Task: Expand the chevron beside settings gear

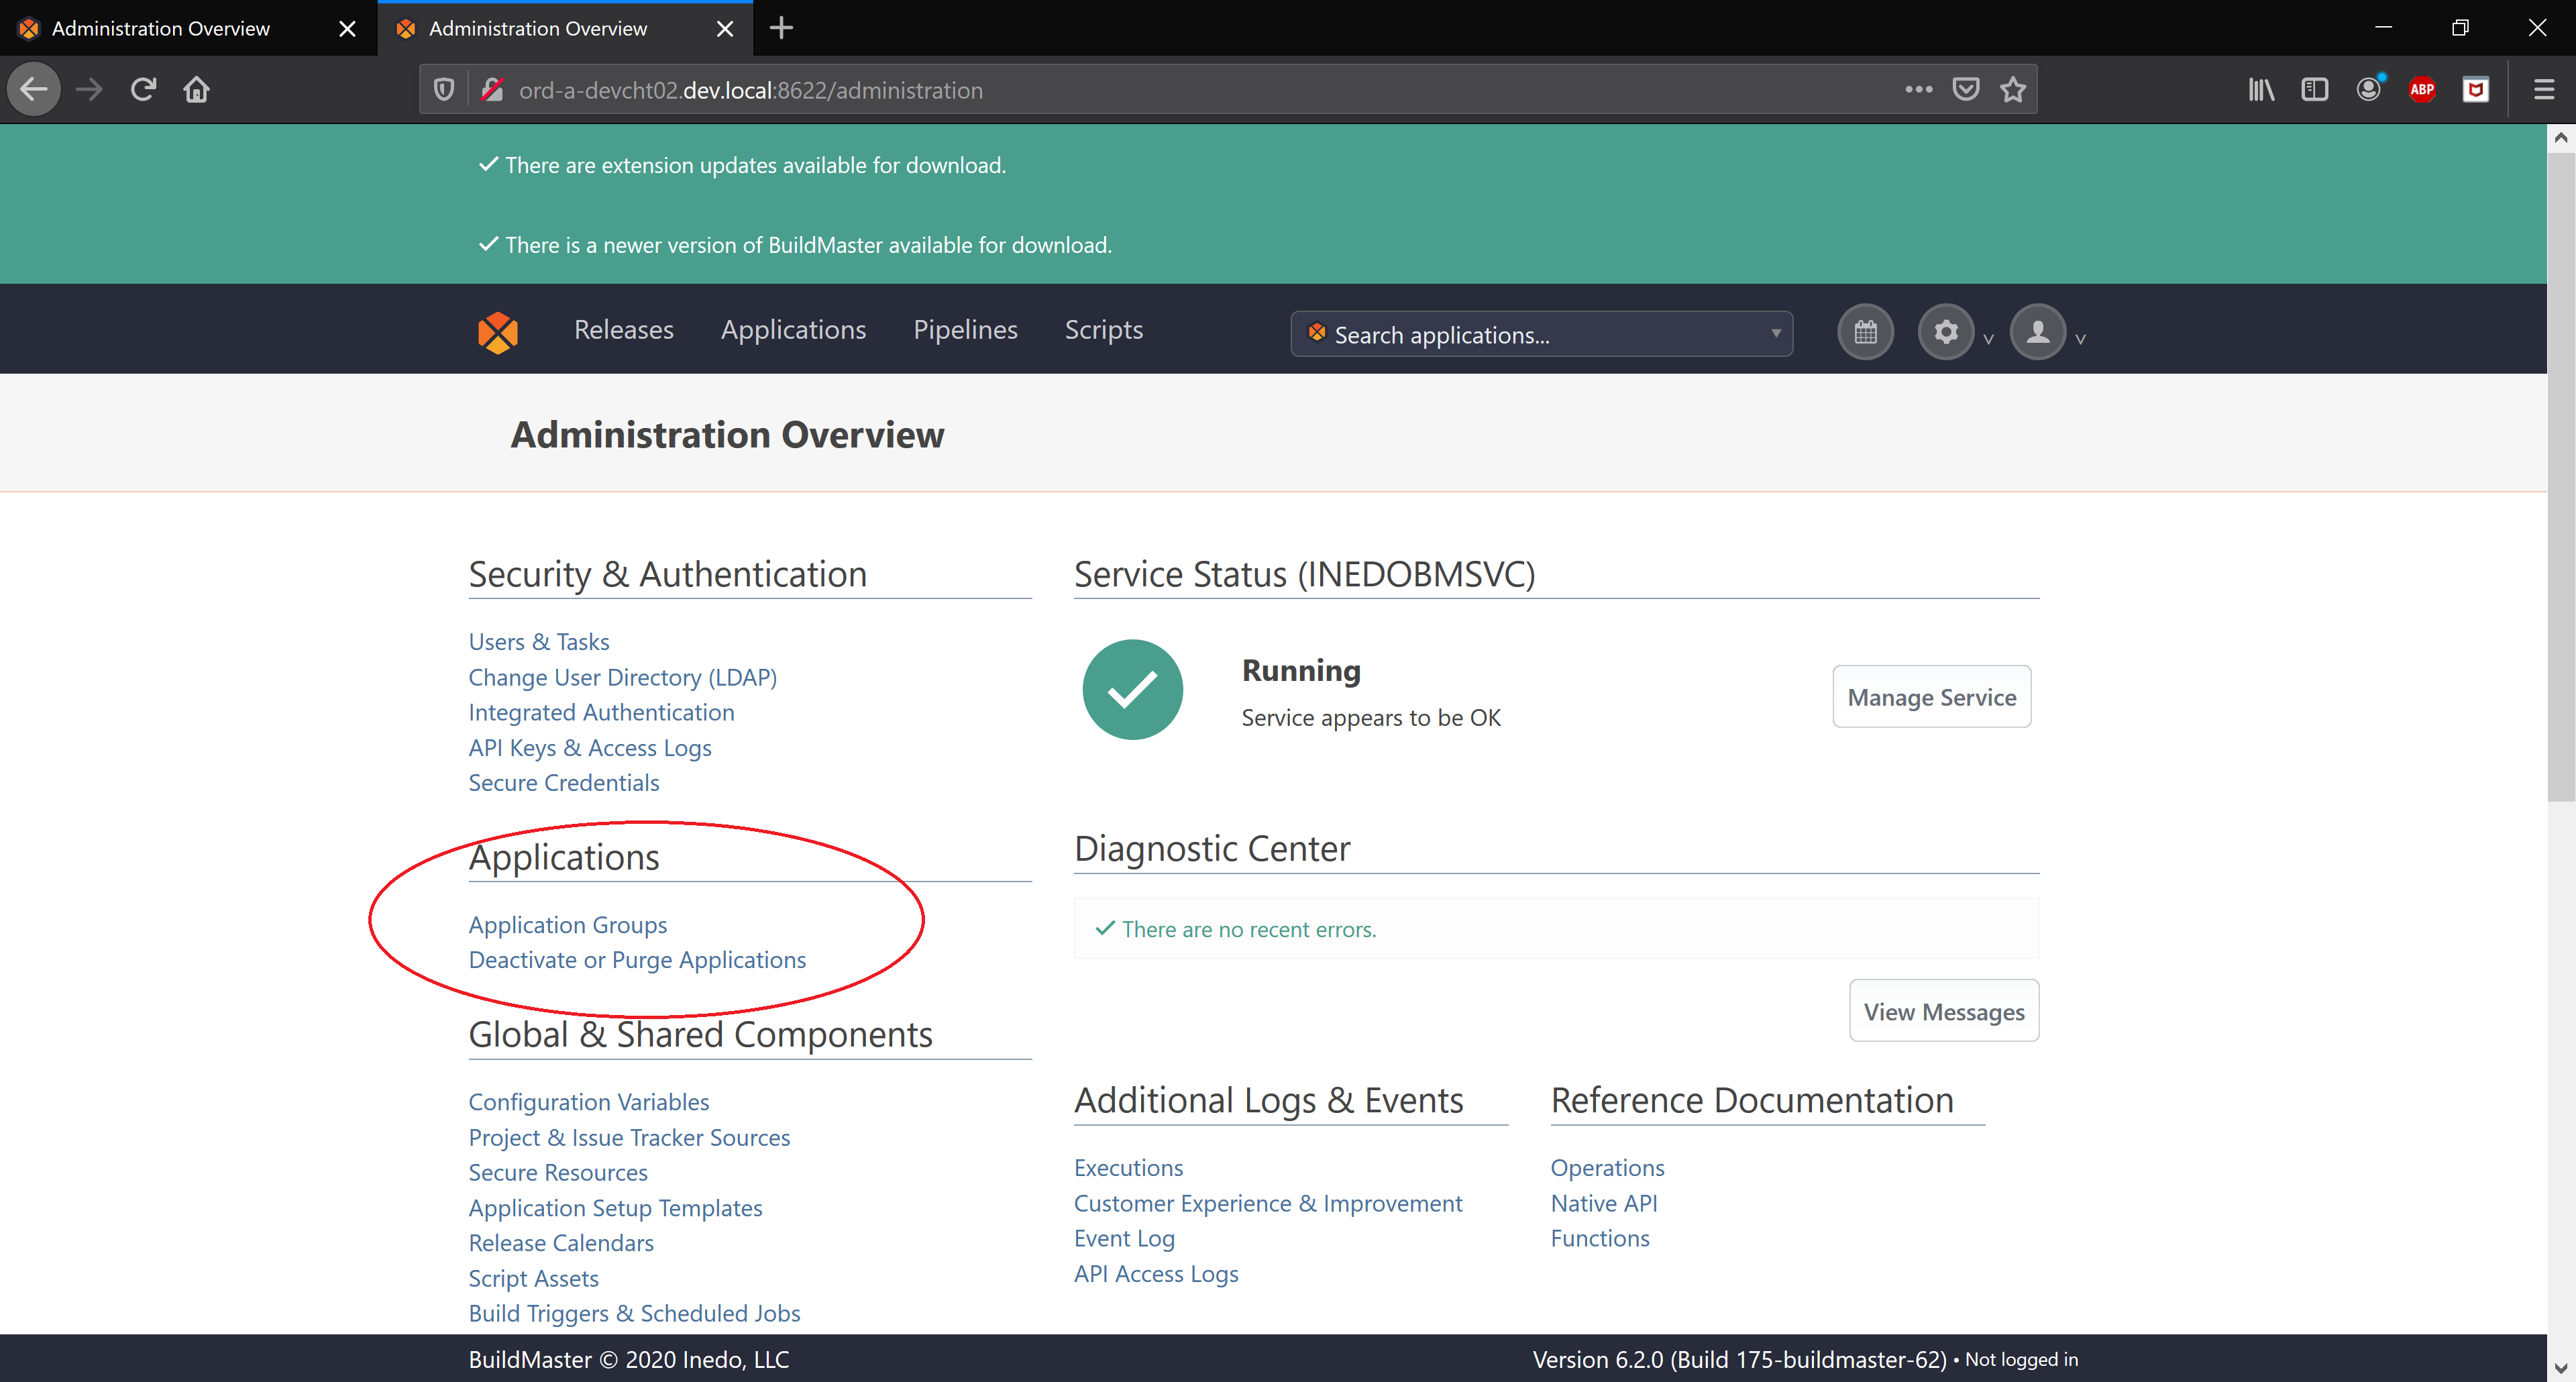Action: point(1988,339)
